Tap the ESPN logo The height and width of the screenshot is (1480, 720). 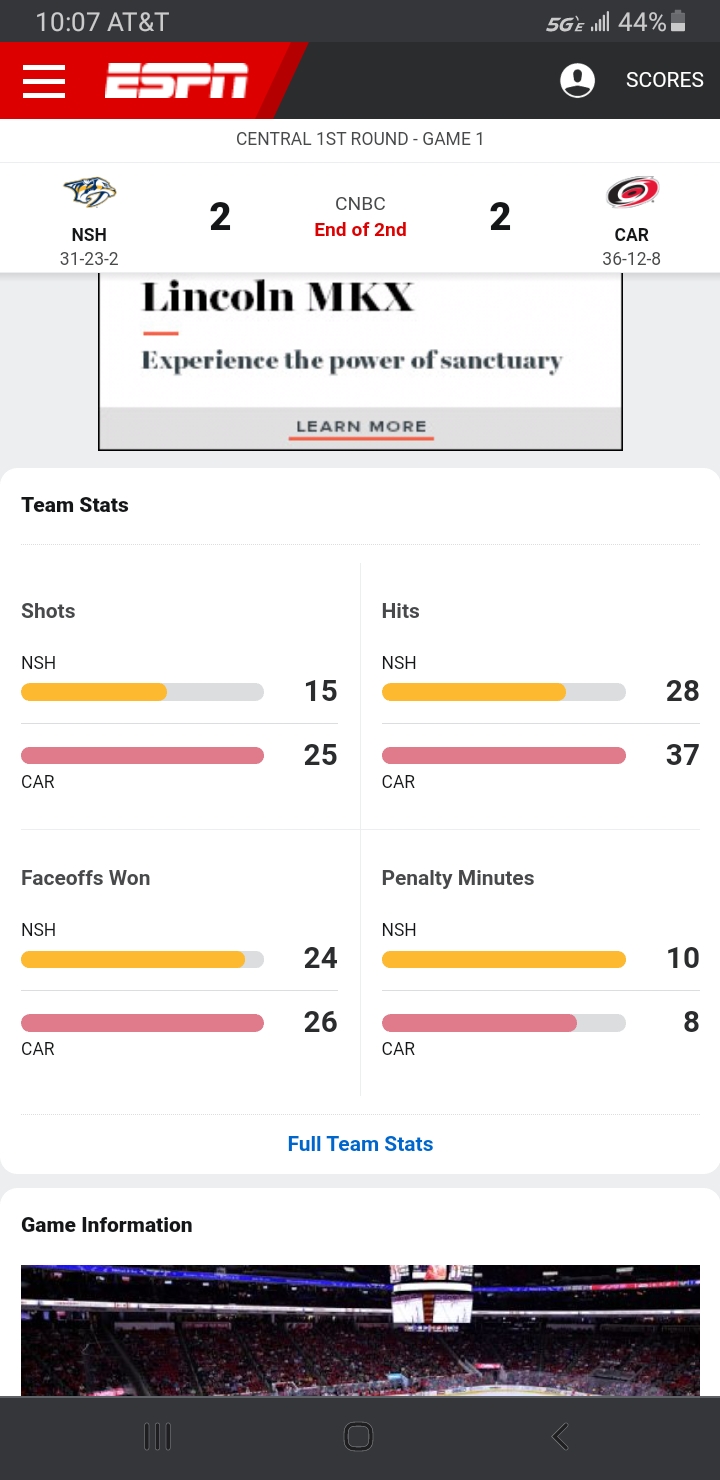[177, 81]
